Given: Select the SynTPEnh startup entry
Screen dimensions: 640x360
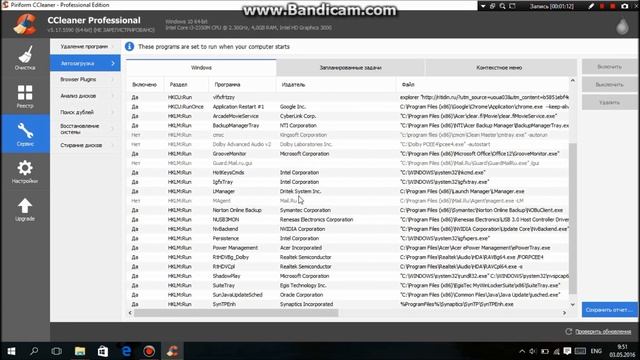Looking at the screenshot, I should [348, 304].
